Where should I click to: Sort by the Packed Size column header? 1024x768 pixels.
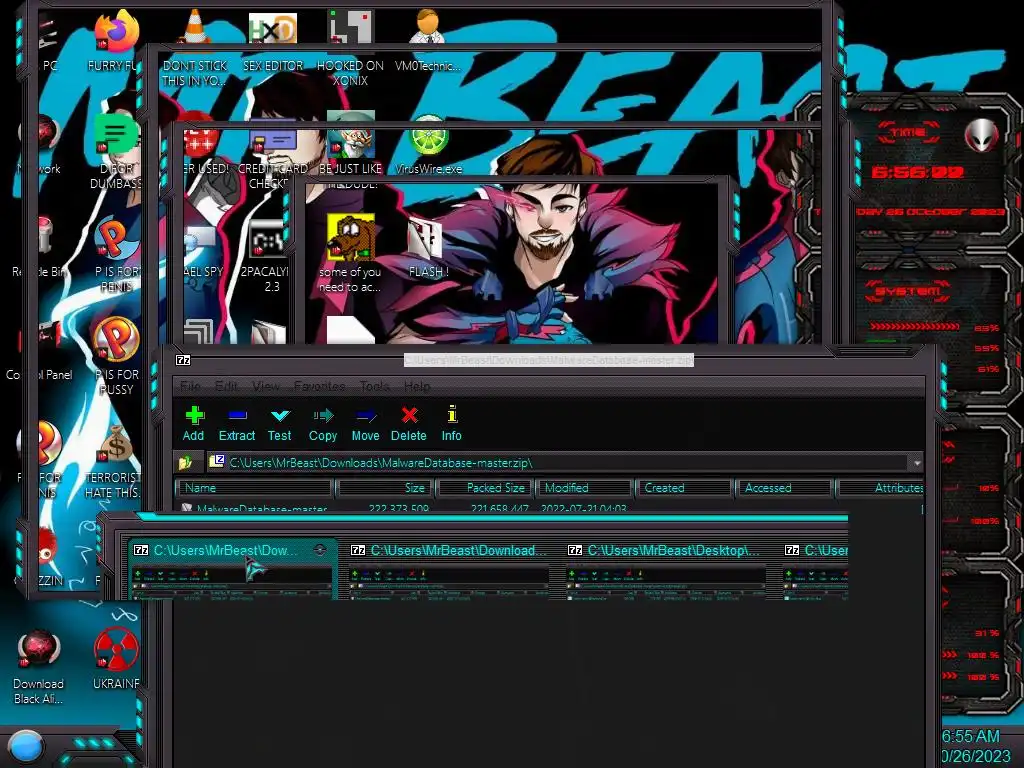(x=485, y=488)
